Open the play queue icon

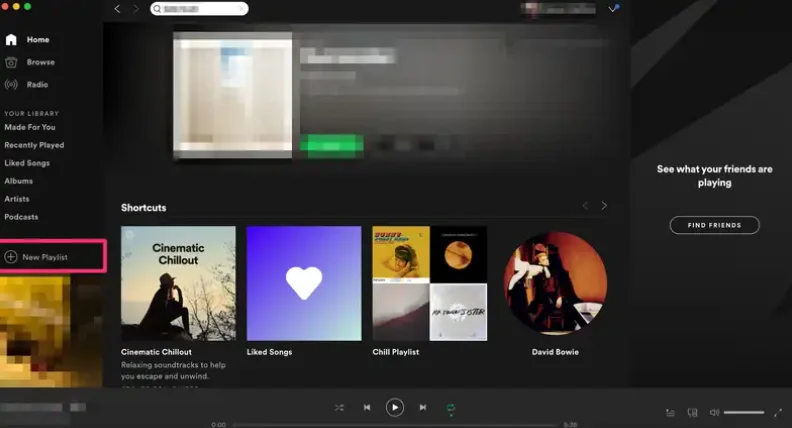tap(670, 413)
